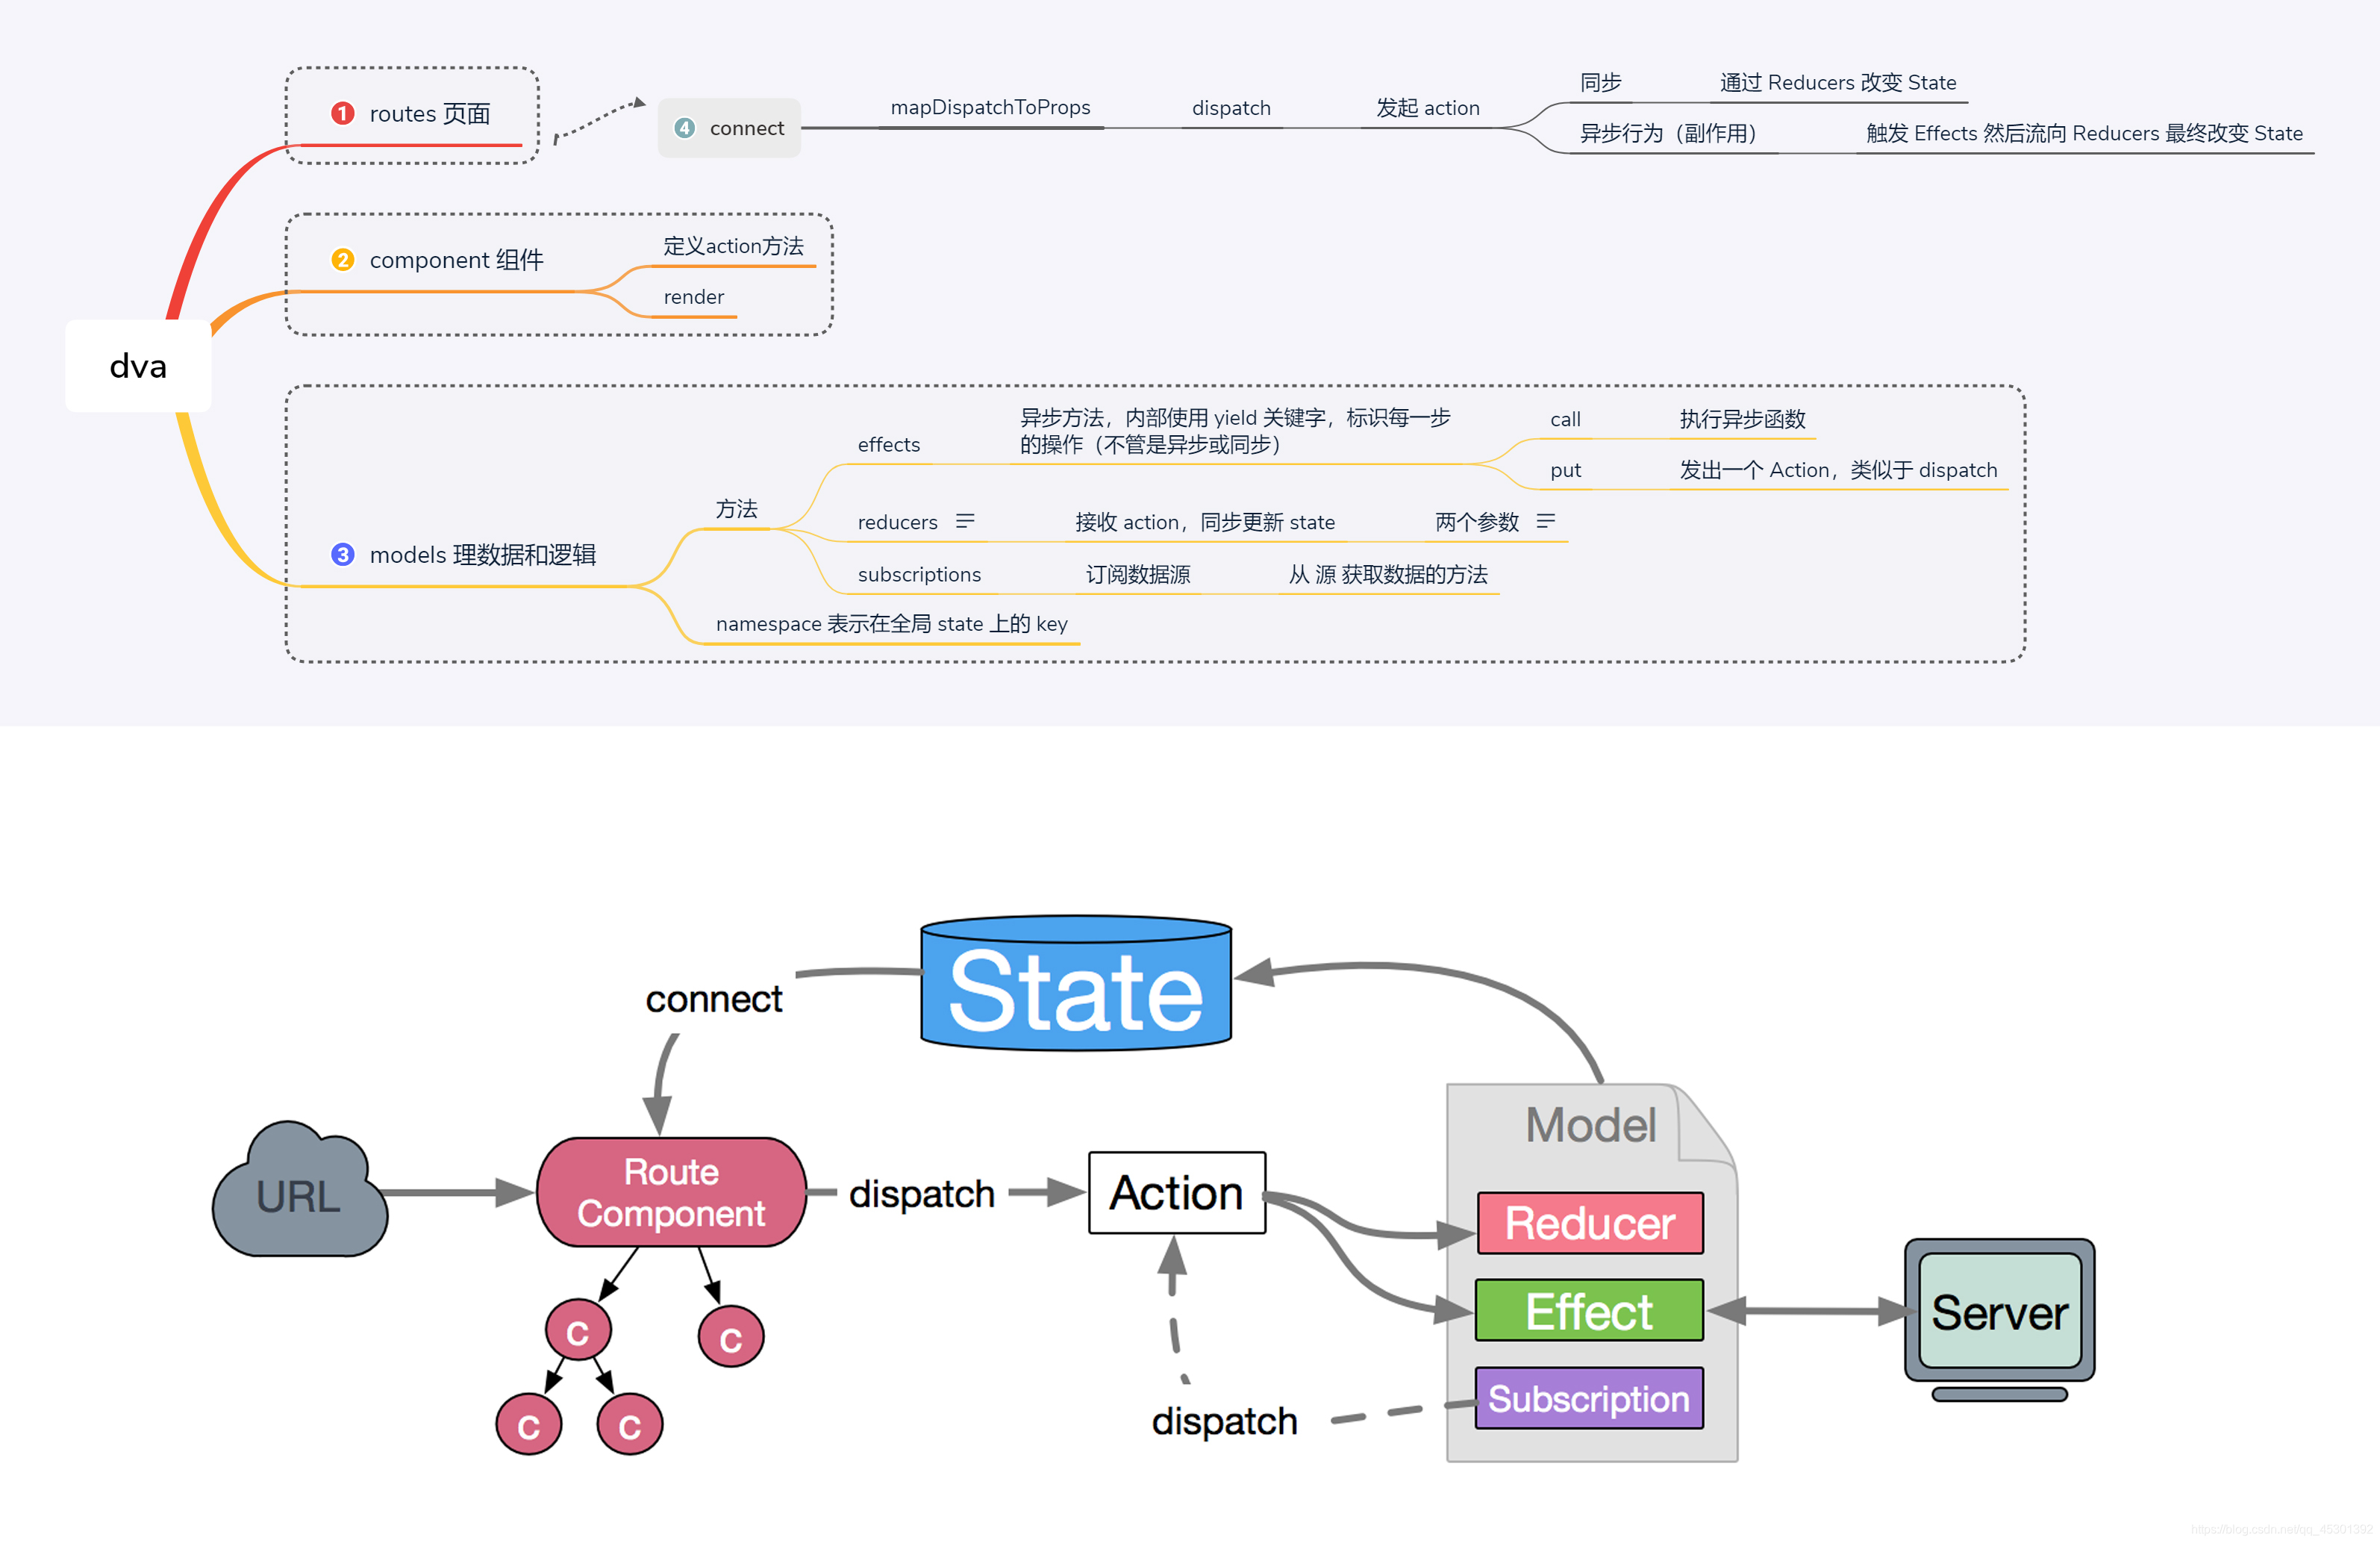Viewport: 2380px width, 1543px height.
Task: Click the Model document shape title
Action: pos(1590,1125)
